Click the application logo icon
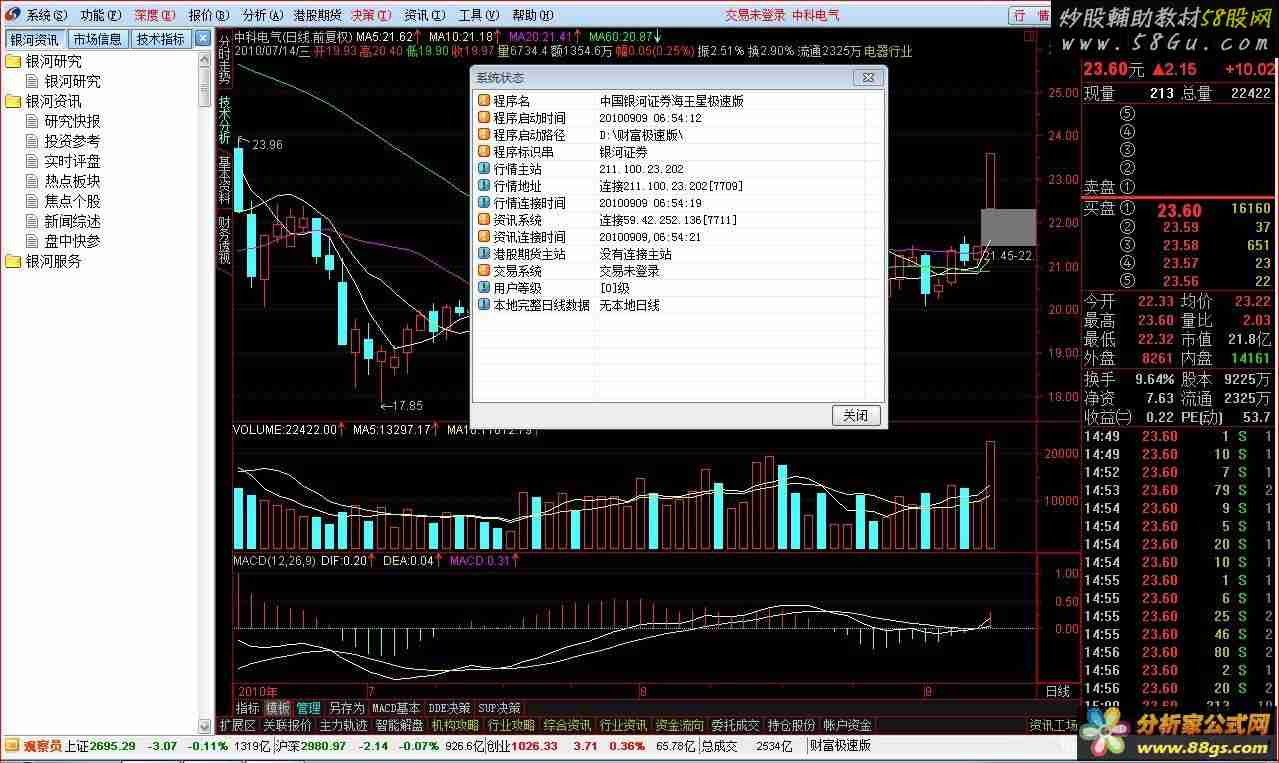The width and height of the screenshot is (1279, 763). tap(12, 15)
